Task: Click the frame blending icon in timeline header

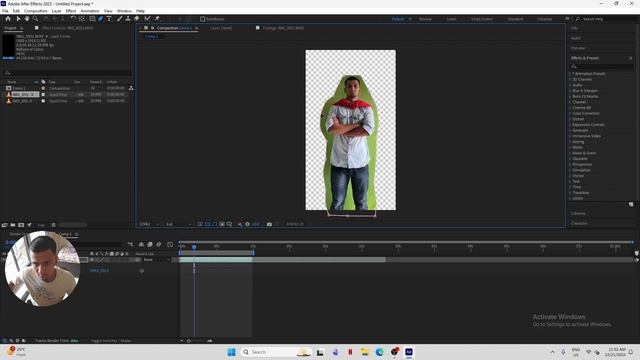Action: tap(150, 244)
